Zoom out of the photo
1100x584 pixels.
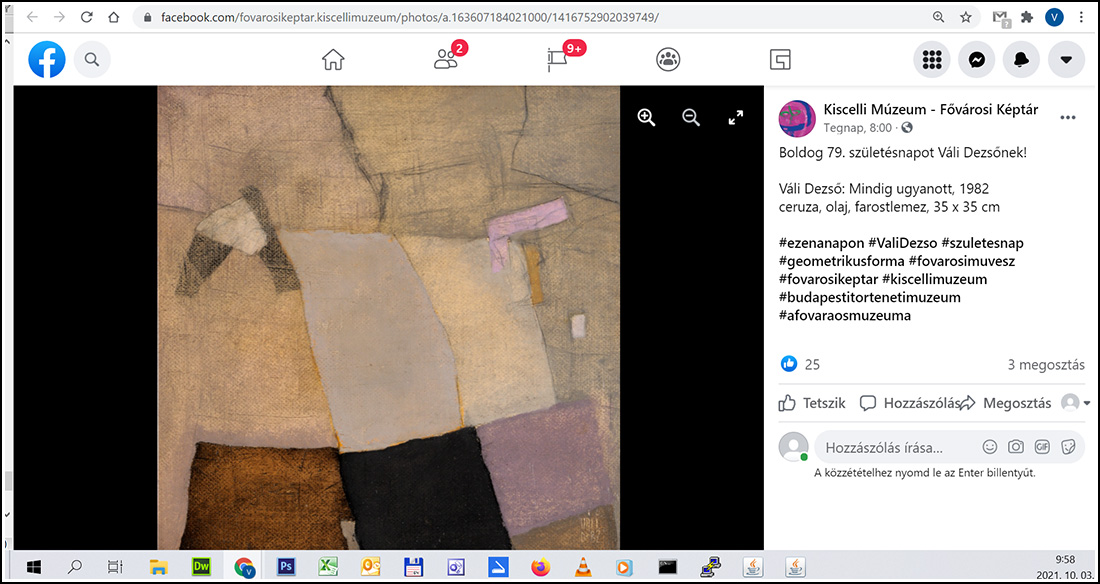point(691,117)
